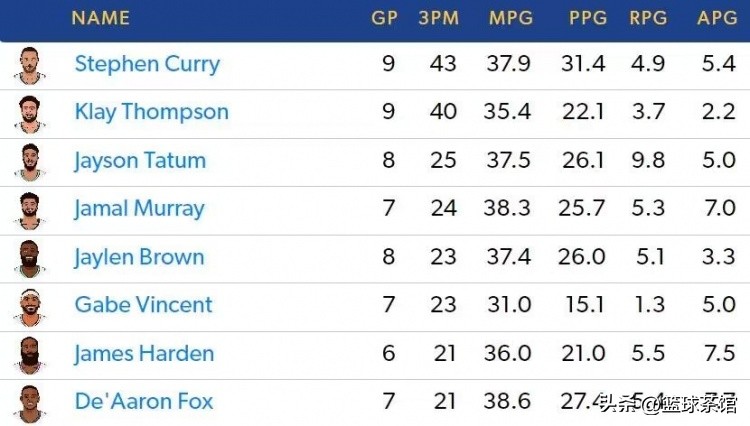Sort table by the 3PM column header
This screenshot has height=426, width=750.
[x=437, y=18]
